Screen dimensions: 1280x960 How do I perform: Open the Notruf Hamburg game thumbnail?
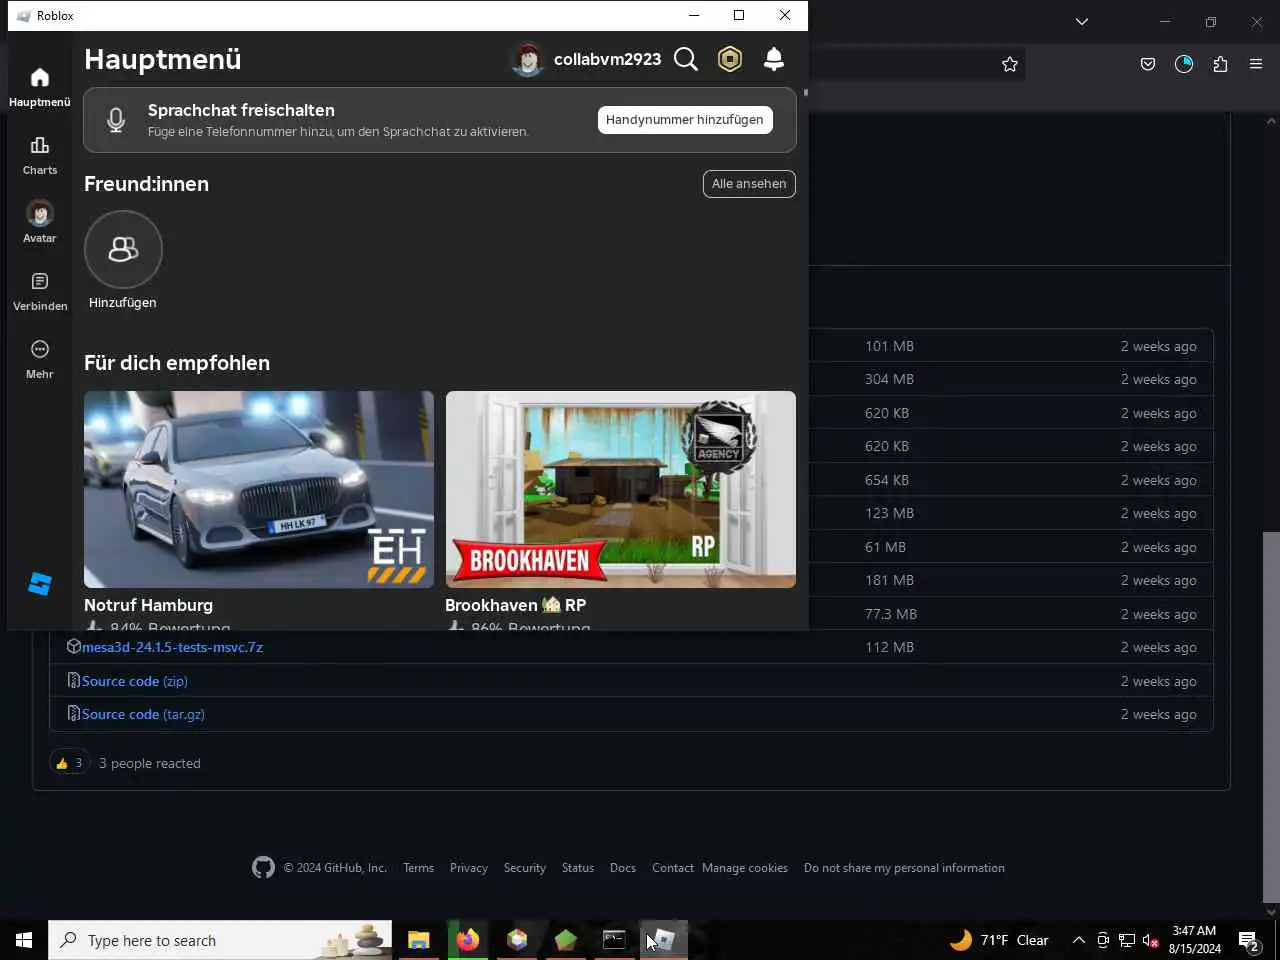tap(259, 489)
